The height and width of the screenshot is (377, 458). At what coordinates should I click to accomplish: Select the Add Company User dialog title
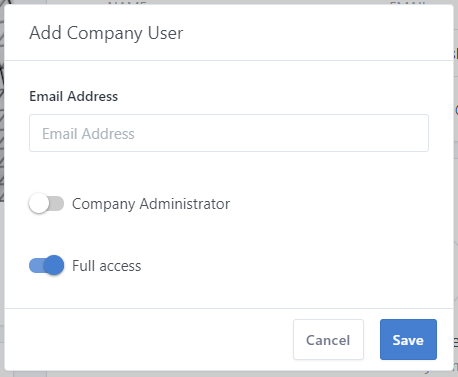tap(106, 33)
